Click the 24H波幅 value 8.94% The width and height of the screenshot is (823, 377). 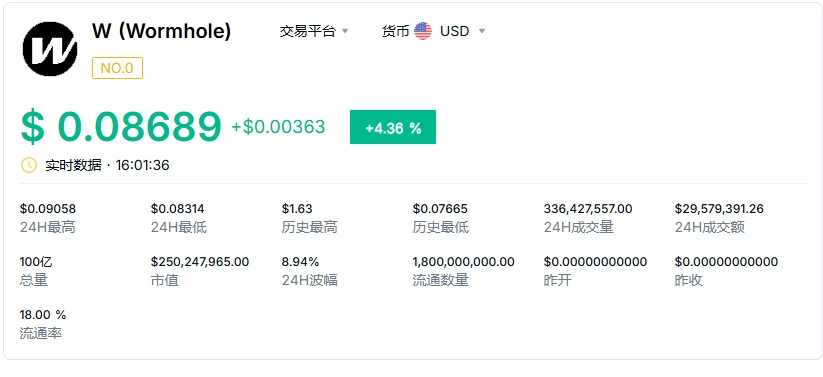tap(300, 262)
